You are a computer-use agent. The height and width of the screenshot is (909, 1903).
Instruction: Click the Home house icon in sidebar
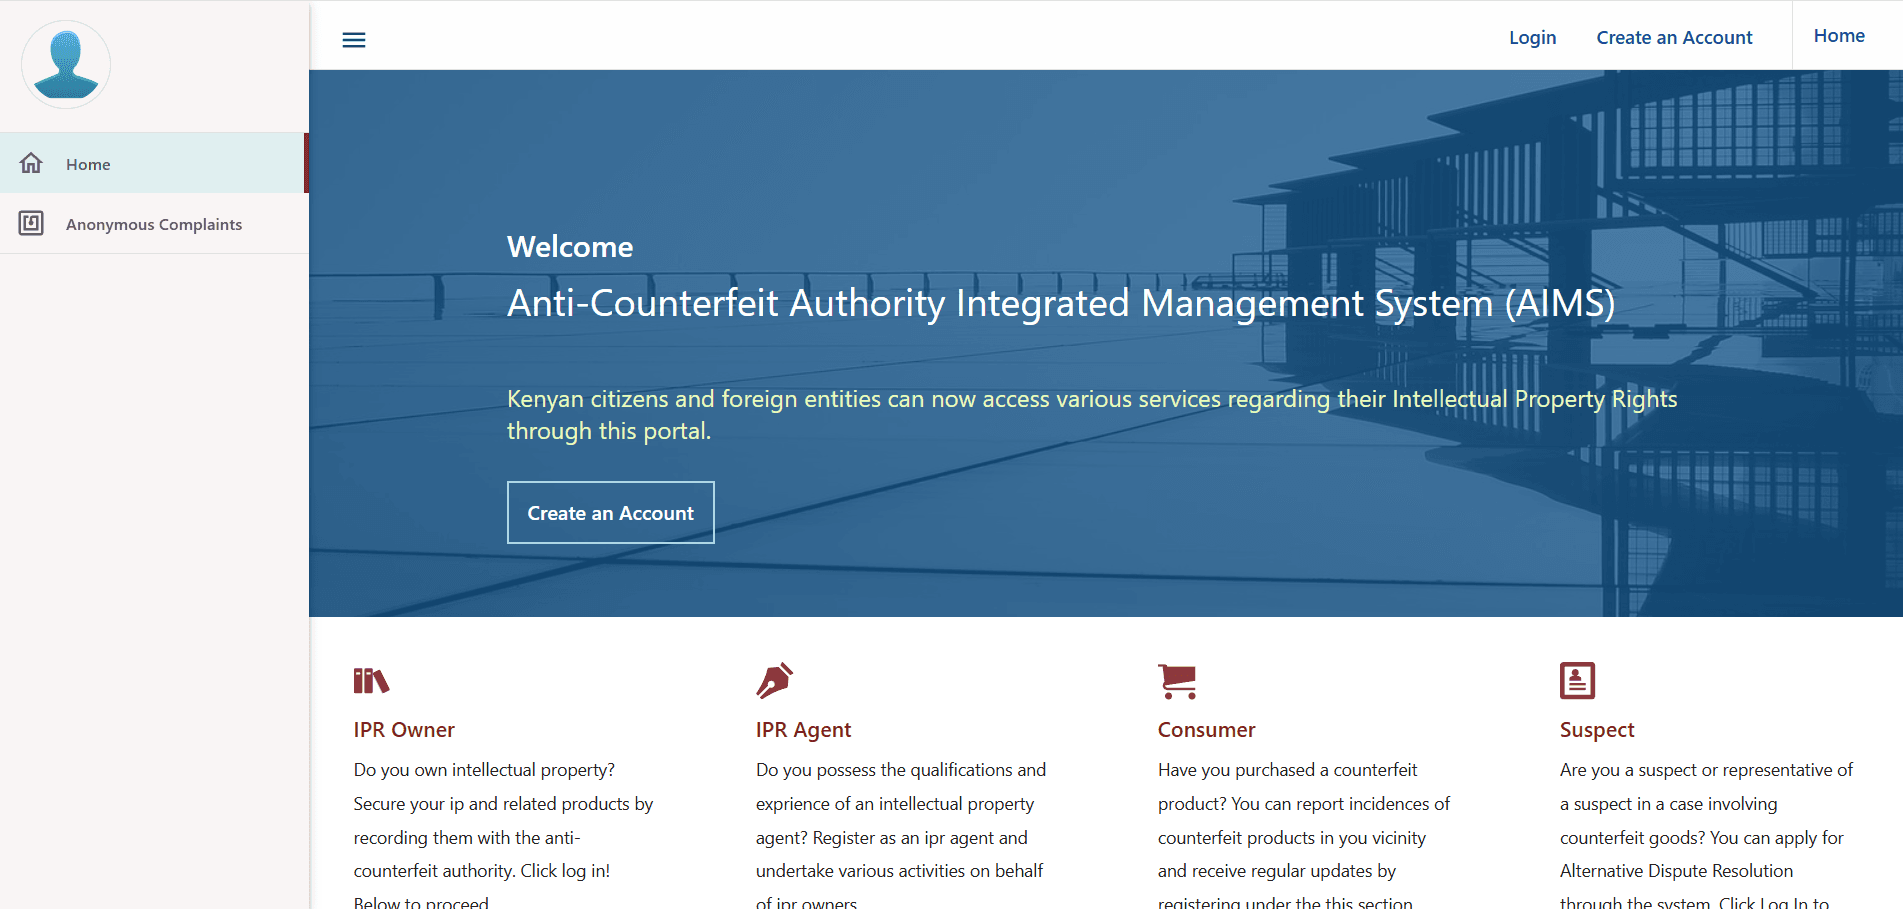(31, 163)
